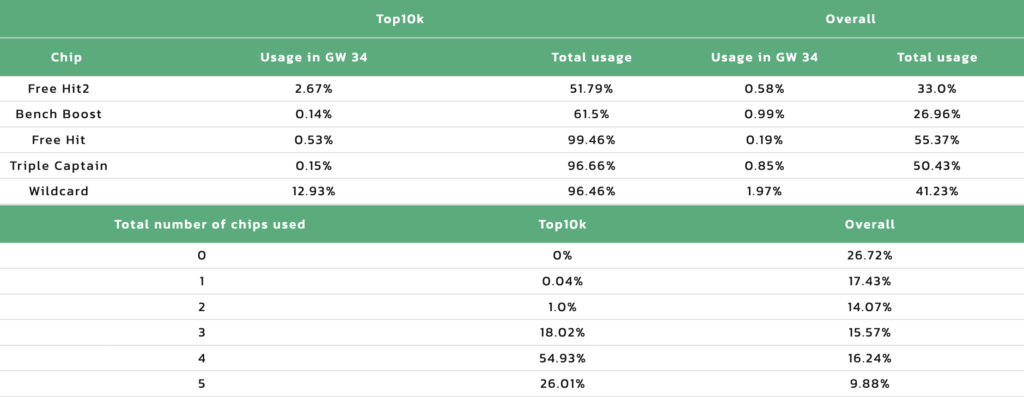
Task: Click Overall Usage in GW 34 header
Action: pyautogui.click(x=764, y=57)
